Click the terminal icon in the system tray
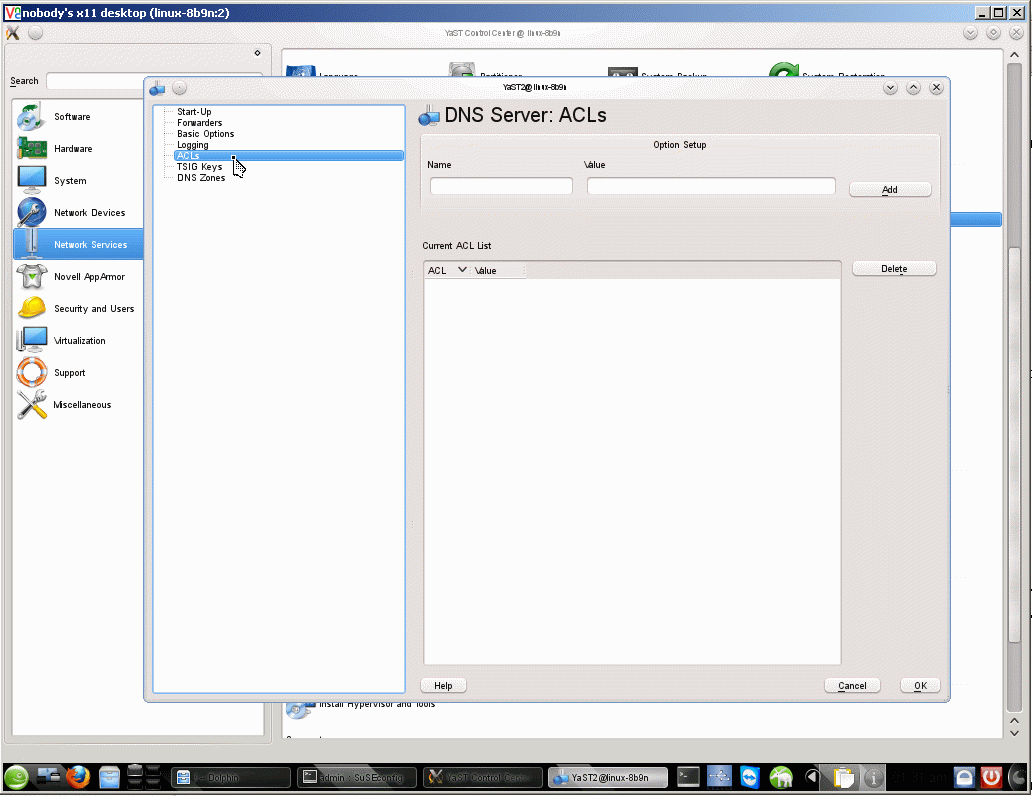The height and width of the screenshot is (796, 1032). coord(688,778)
